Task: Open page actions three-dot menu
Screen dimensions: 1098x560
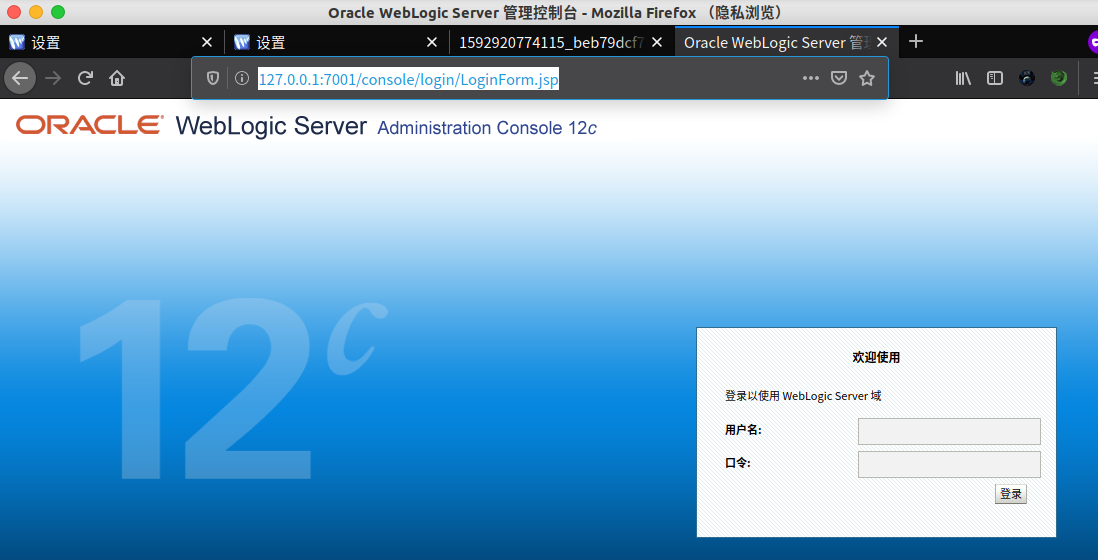Action: click(x=811, y=78)
